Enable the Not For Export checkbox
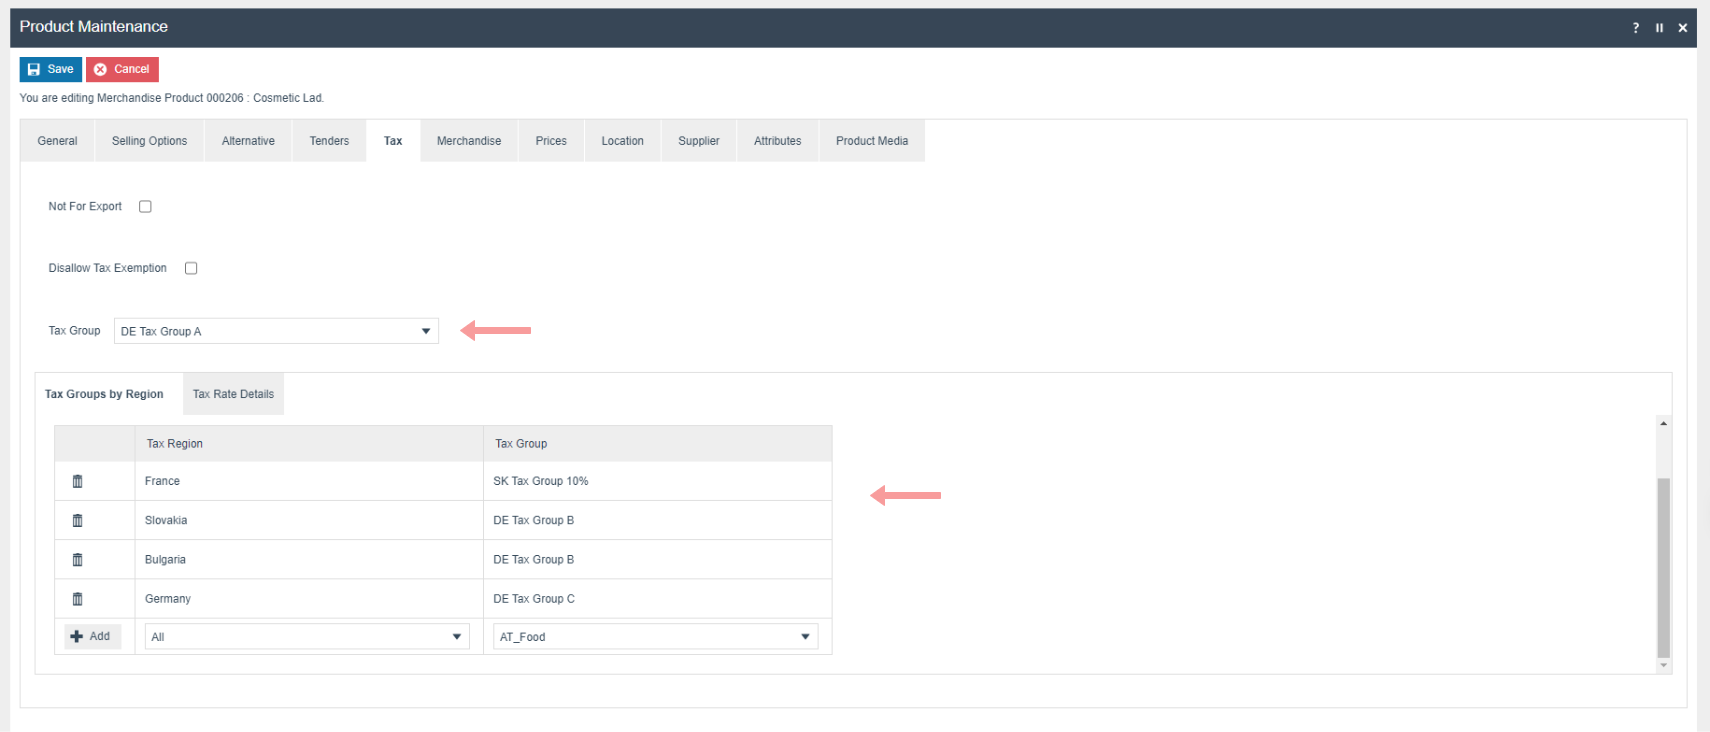This screenshot has width=1710, height=732. click(145, 207)
